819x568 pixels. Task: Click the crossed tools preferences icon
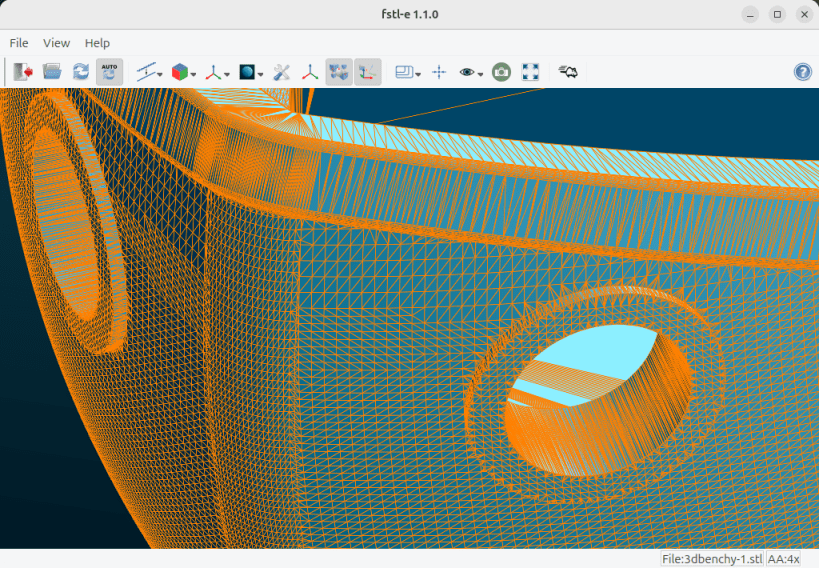pyautogui.click(x=282, y=72)
